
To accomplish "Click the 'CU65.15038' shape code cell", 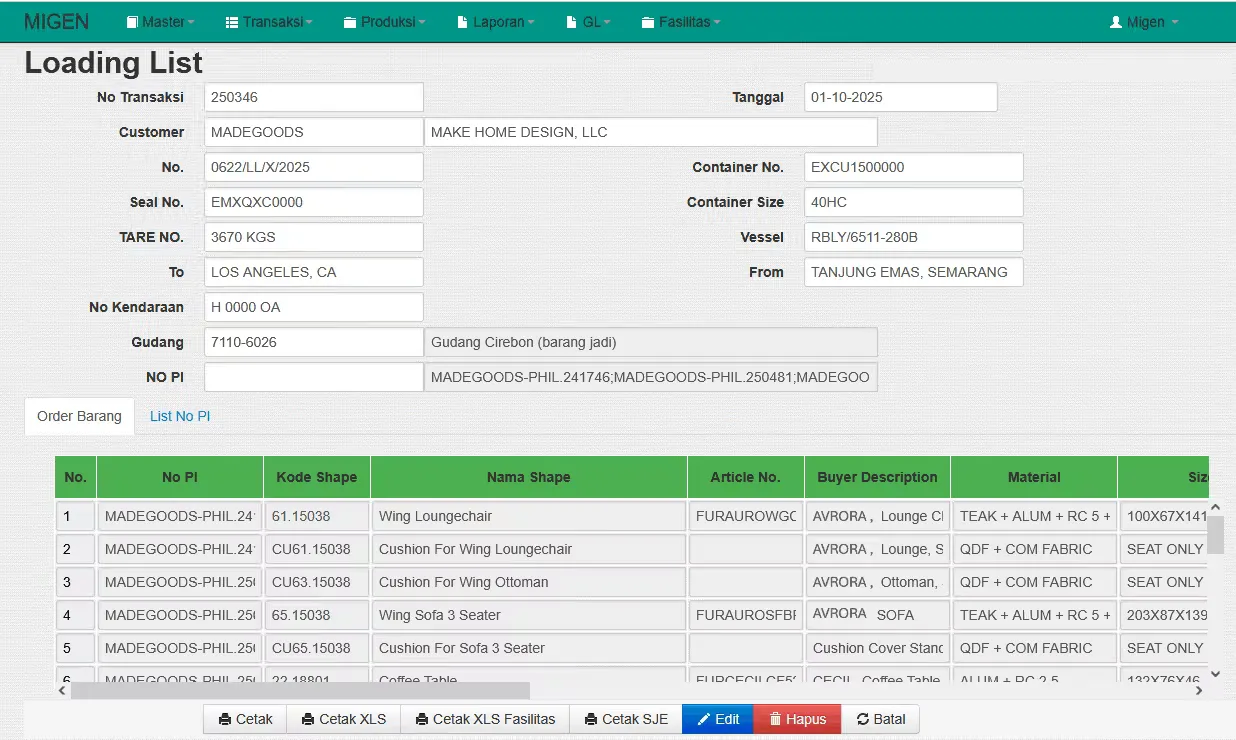I will click(317, 648).
